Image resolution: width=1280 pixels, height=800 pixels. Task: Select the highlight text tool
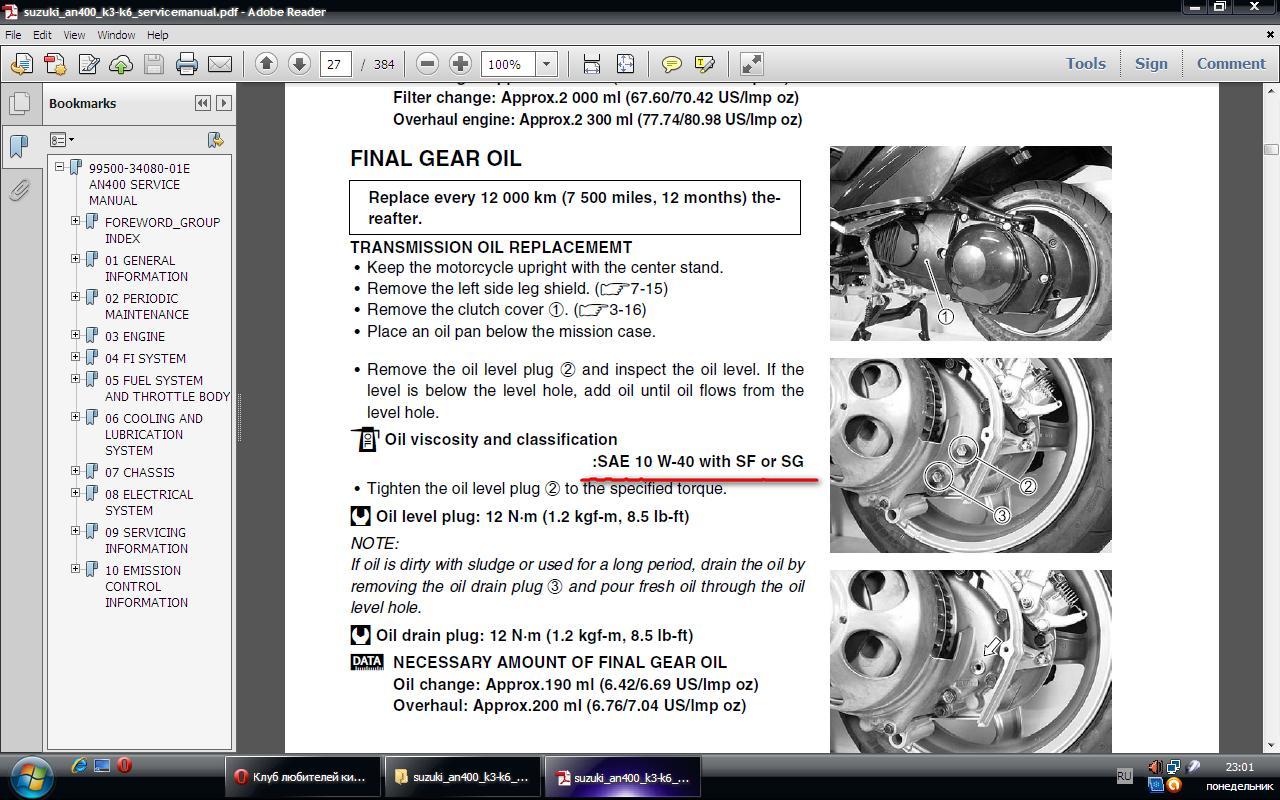pyautogui.click(x=705, y=64)
